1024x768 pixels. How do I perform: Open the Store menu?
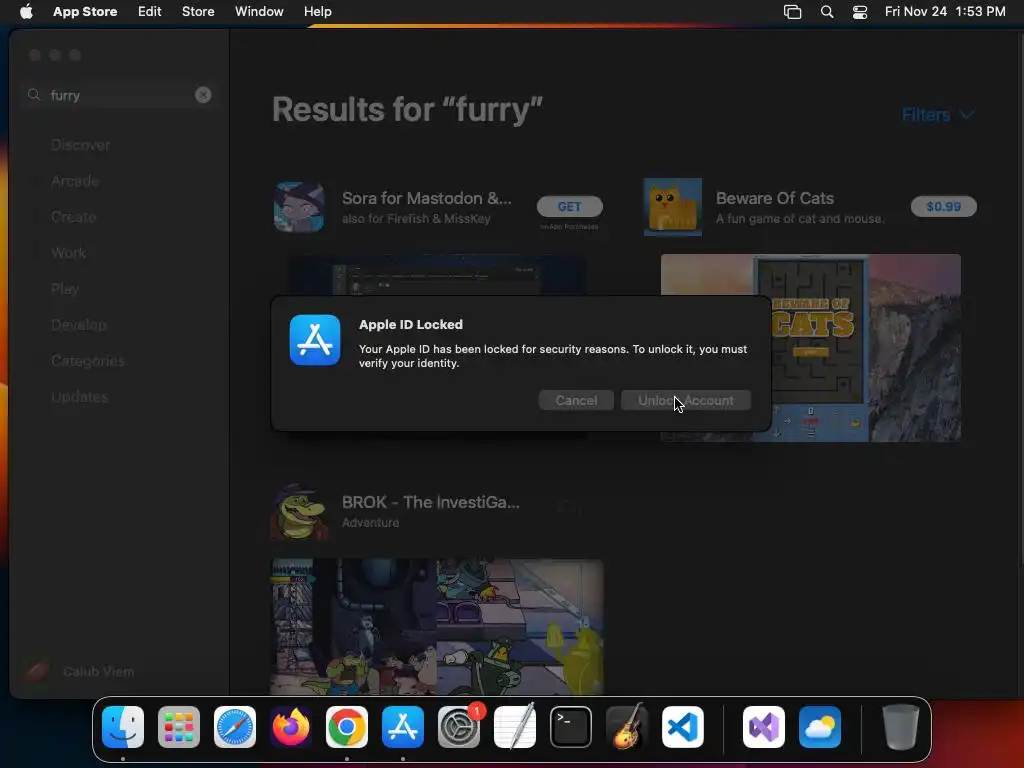coord(198,11)
